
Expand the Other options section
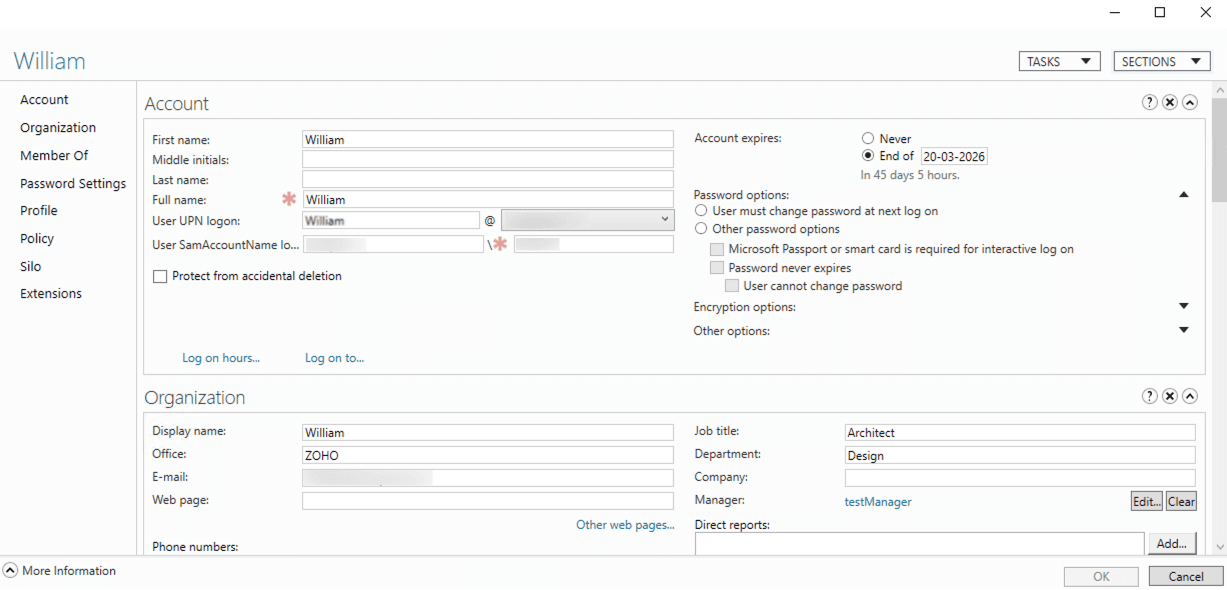tap(1183, 330)
